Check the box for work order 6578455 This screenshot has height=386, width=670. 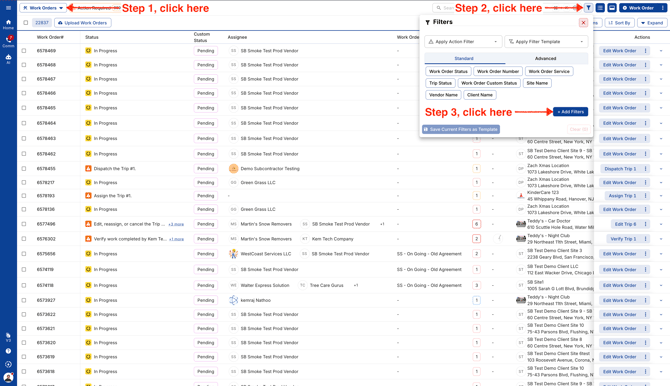tap(24, 168)
